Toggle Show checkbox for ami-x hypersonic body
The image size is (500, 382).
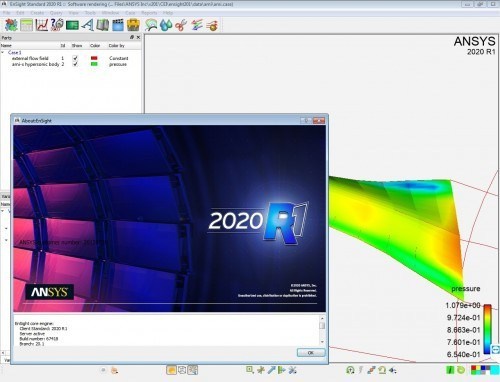75,64
